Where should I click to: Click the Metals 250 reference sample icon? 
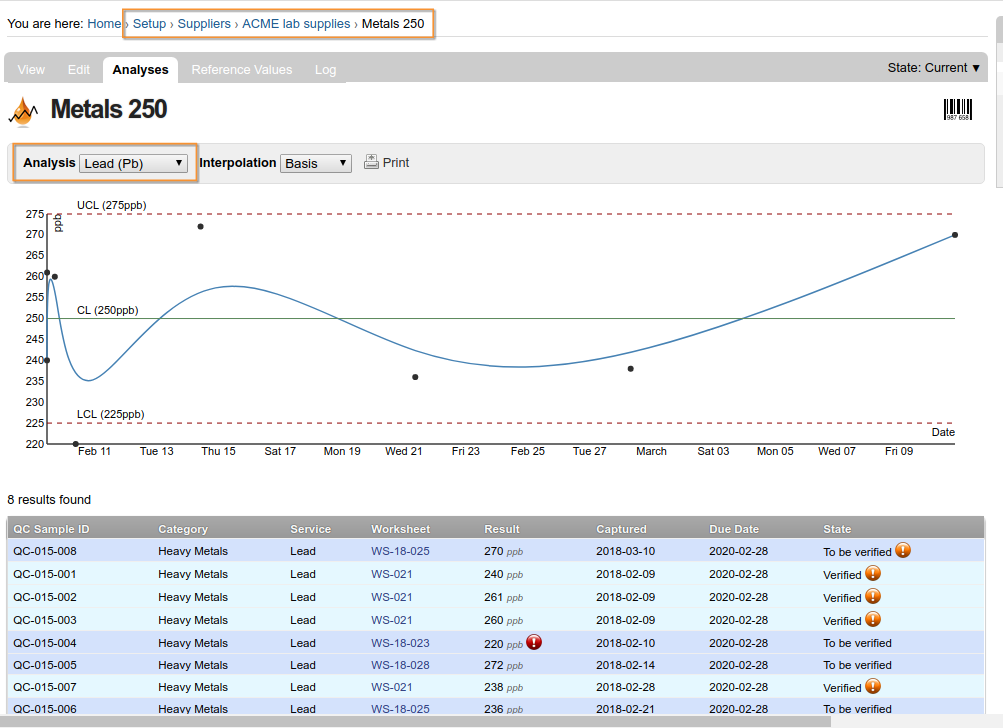pyautogui.click(x=23, y=111)
